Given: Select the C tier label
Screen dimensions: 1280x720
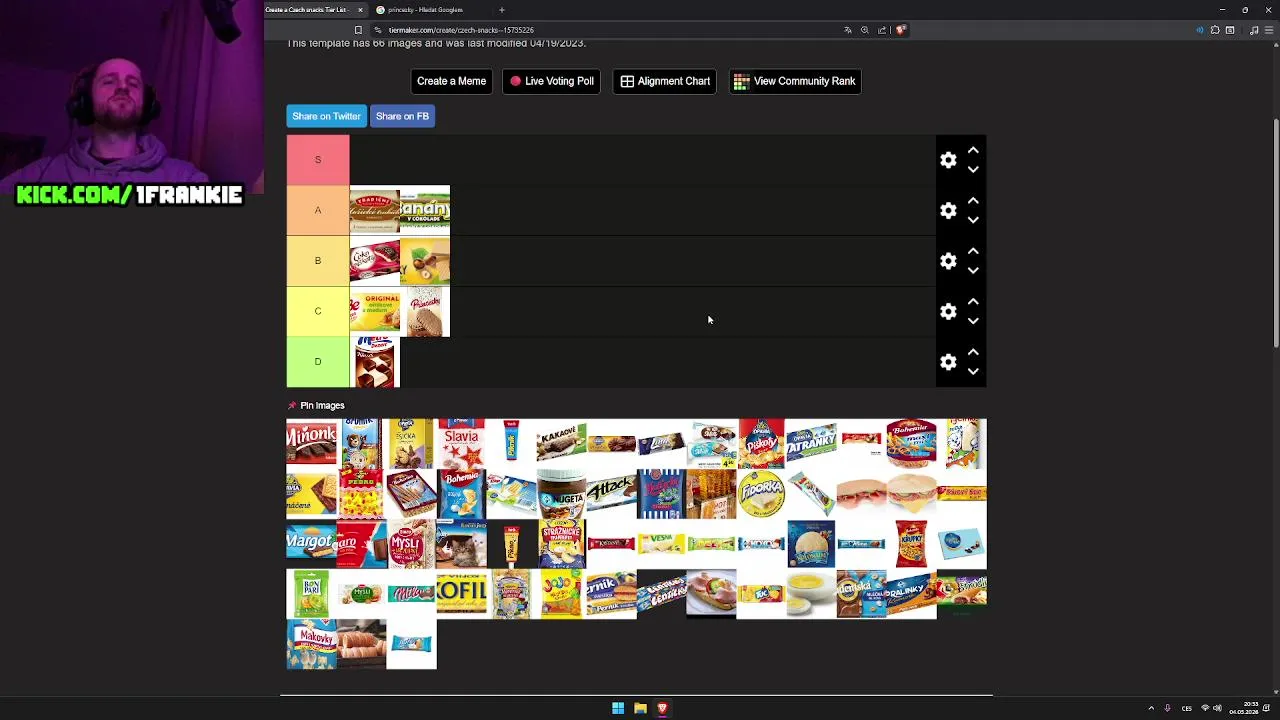Looking at the screenshot, I should point(318,311).
